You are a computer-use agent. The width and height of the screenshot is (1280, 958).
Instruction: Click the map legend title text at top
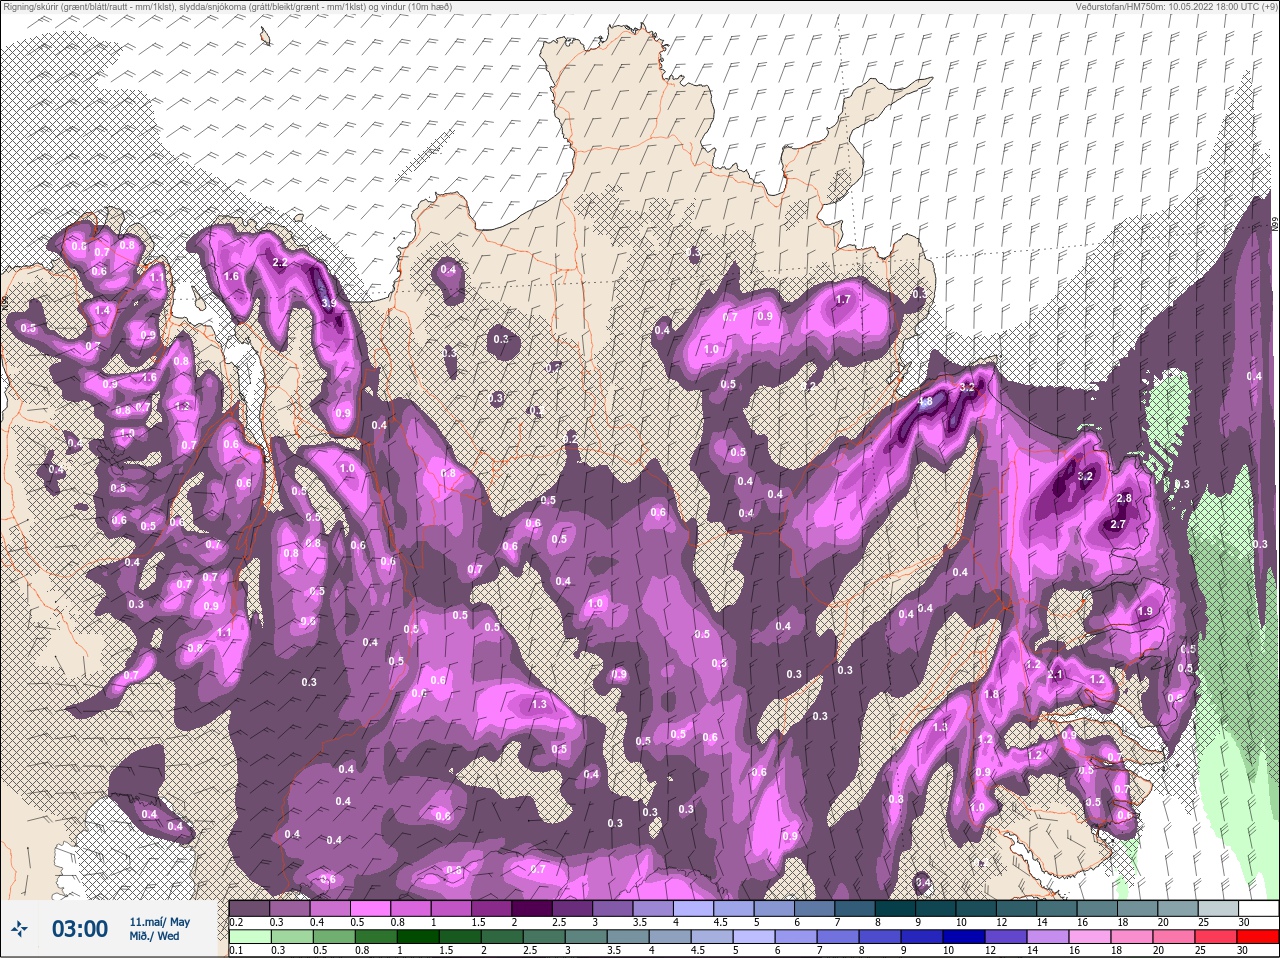tap(226, 7)
